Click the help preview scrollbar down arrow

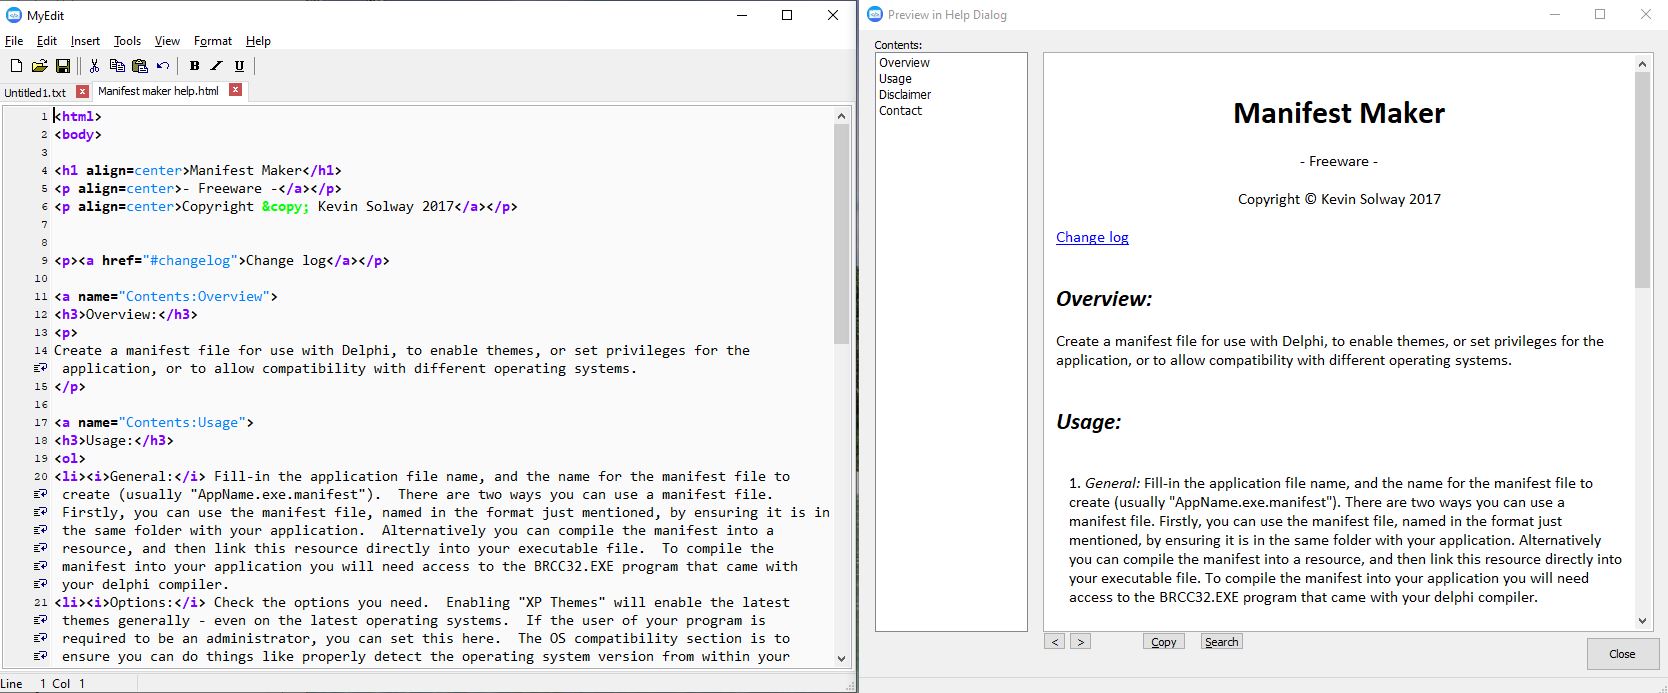(1642, 621)
